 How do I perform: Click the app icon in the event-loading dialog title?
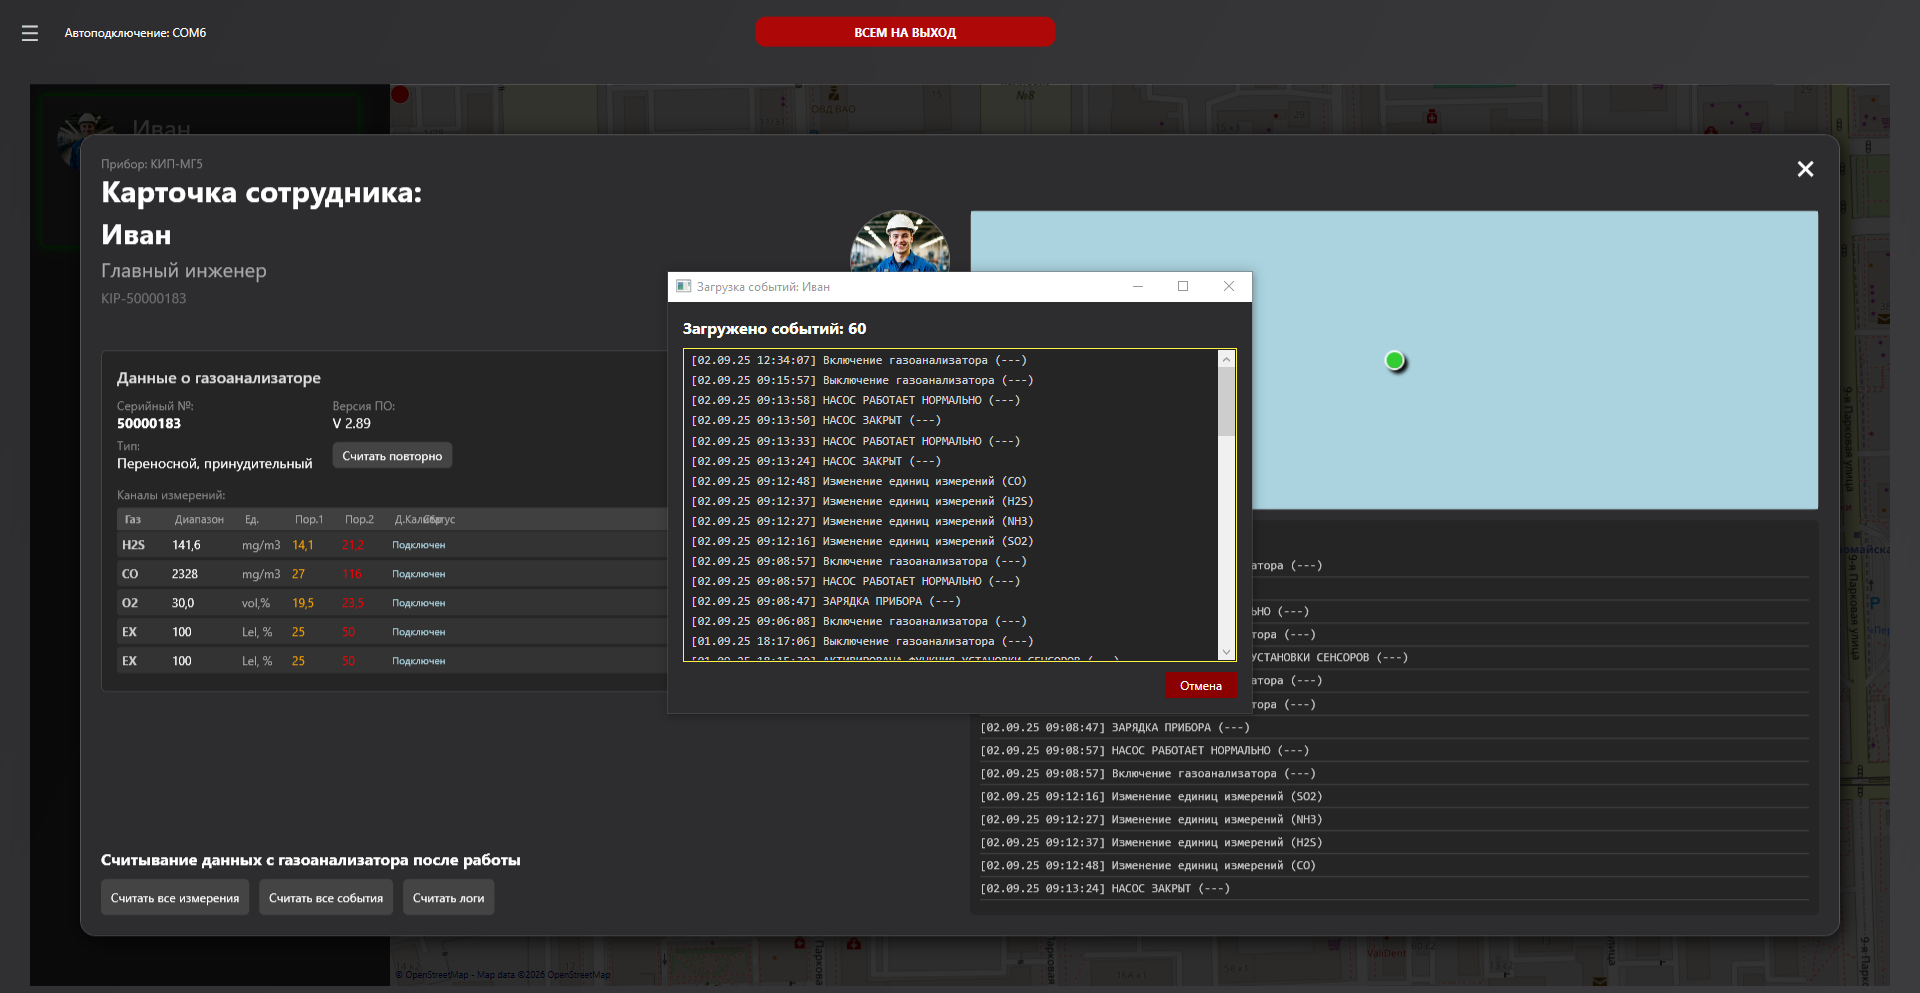click(x=684, y=287)
